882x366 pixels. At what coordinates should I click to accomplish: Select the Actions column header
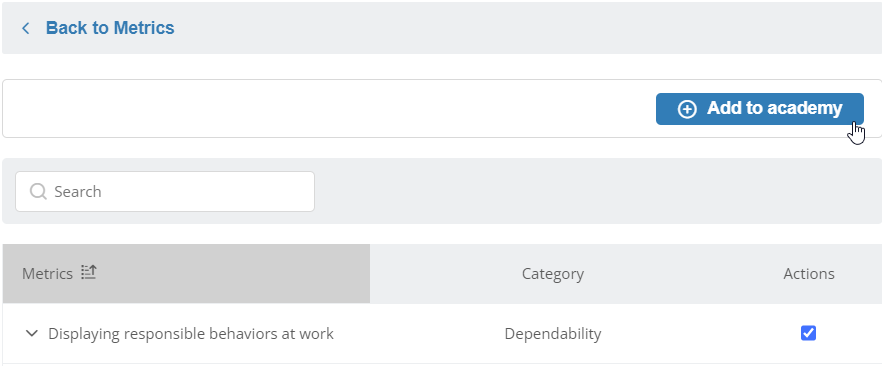pos(809,274)
